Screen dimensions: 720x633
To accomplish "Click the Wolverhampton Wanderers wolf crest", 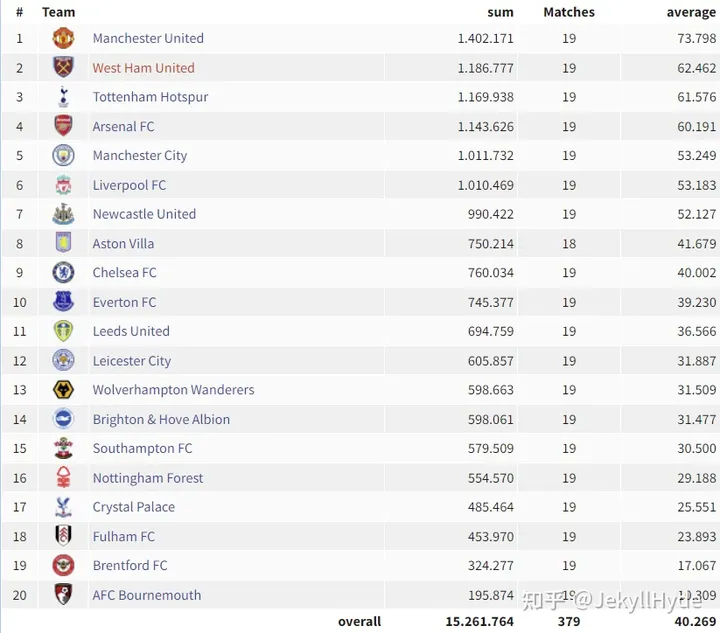I will point(63,390).
